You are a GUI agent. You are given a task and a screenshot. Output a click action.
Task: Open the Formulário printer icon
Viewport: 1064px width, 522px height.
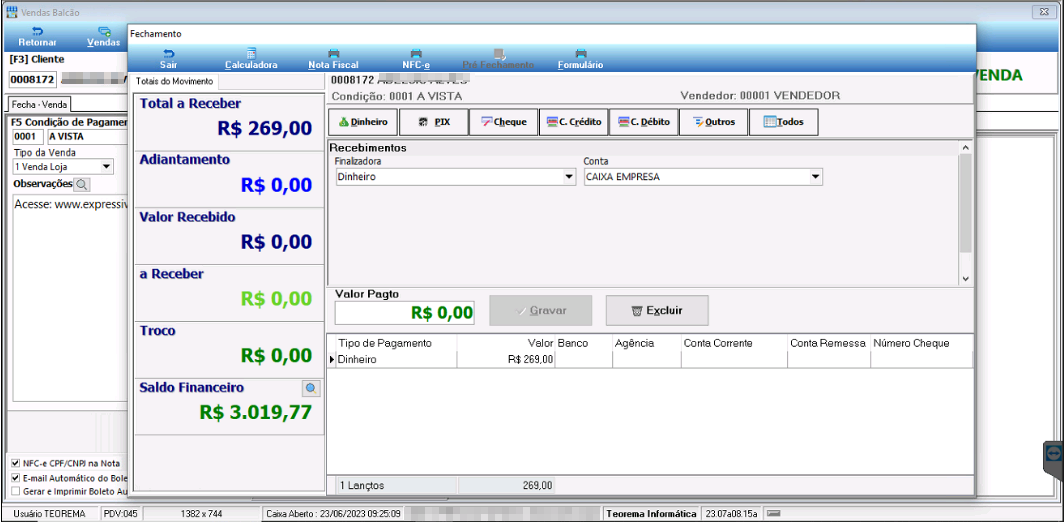(580, 53)
